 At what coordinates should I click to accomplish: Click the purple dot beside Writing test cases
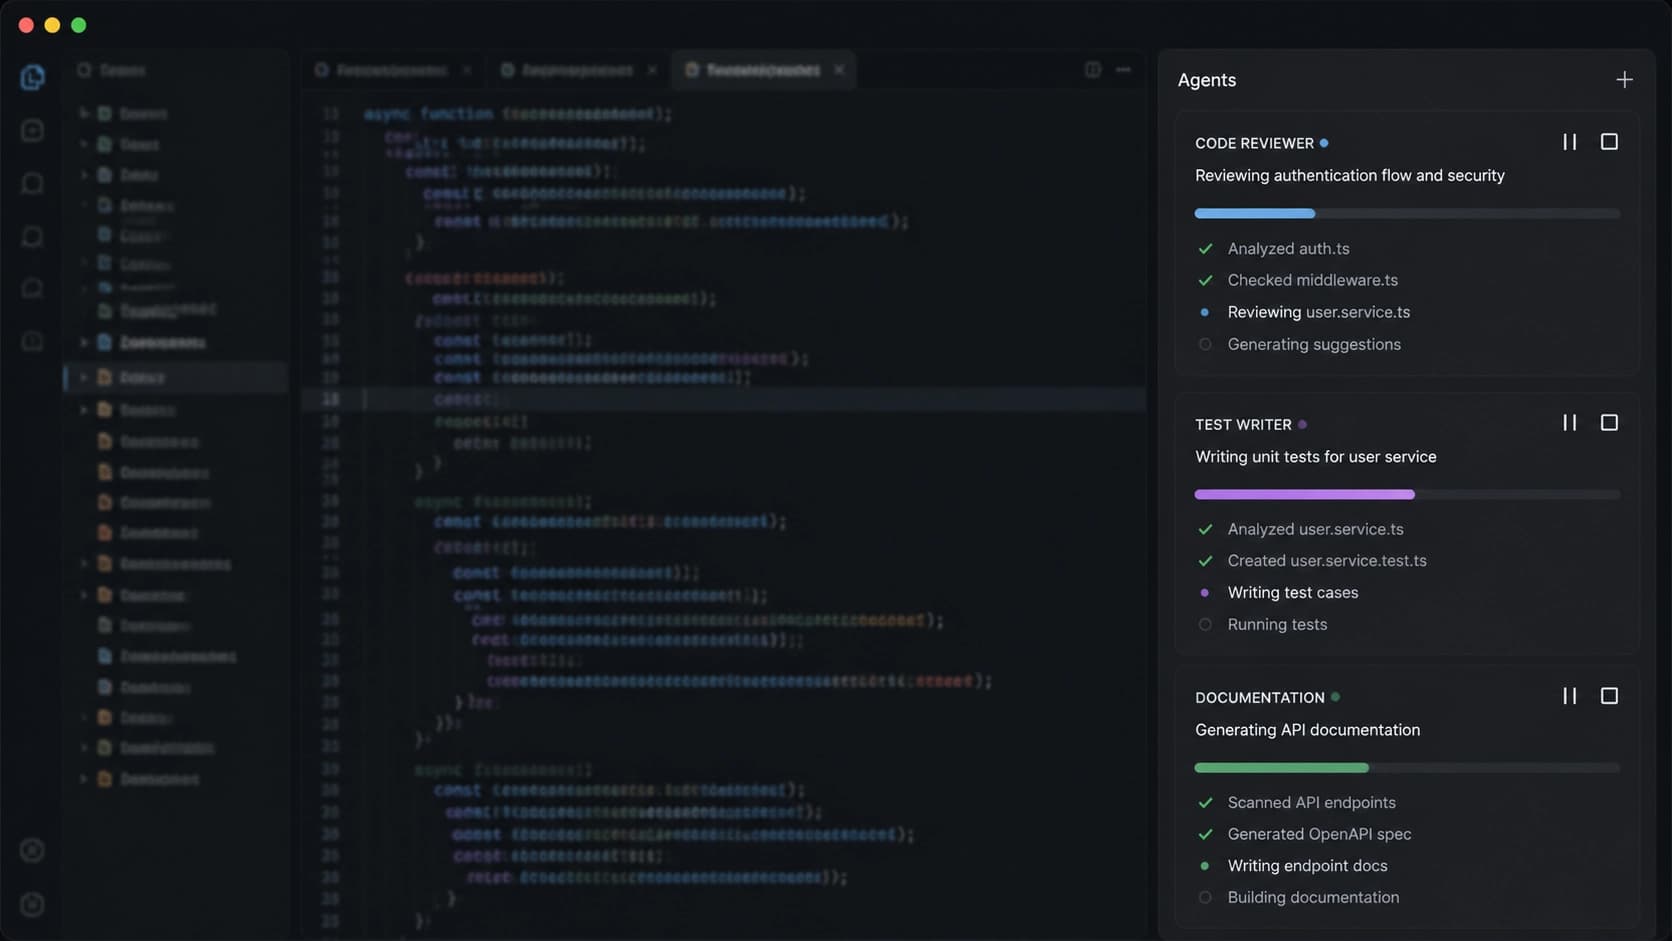[x=1205, y=593]
